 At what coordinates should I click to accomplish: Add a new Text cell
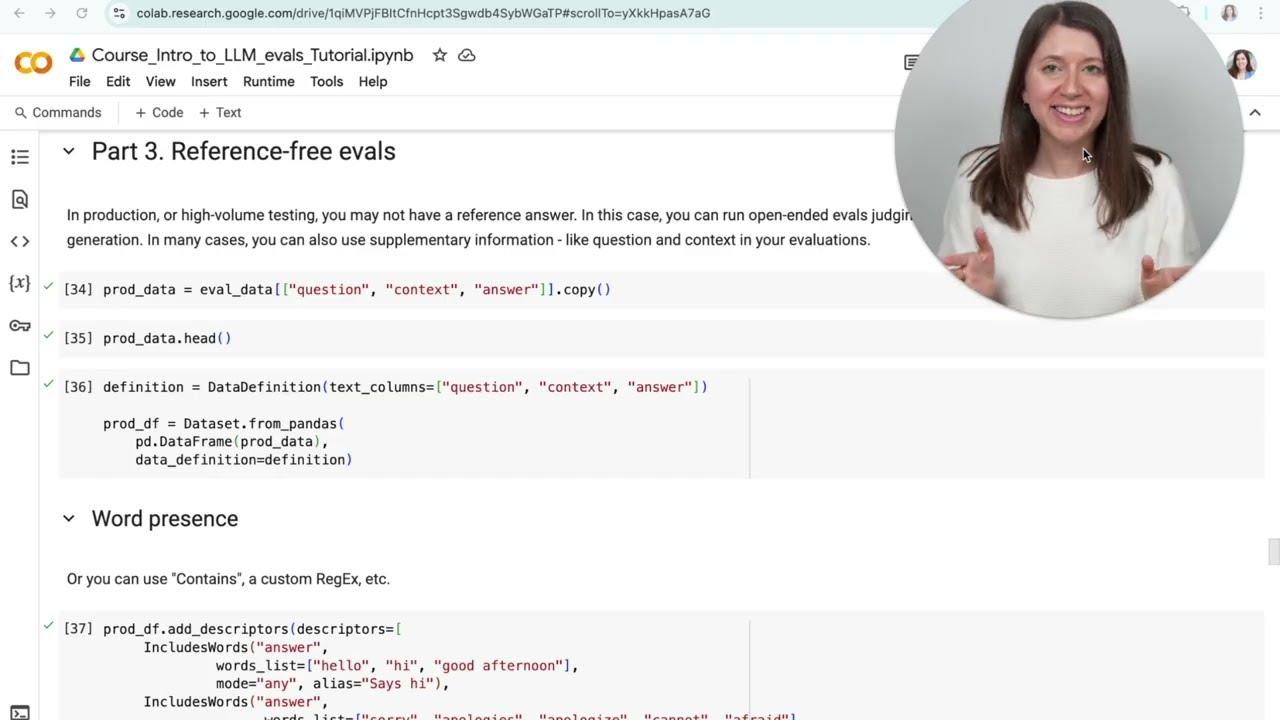coord(220,113)
